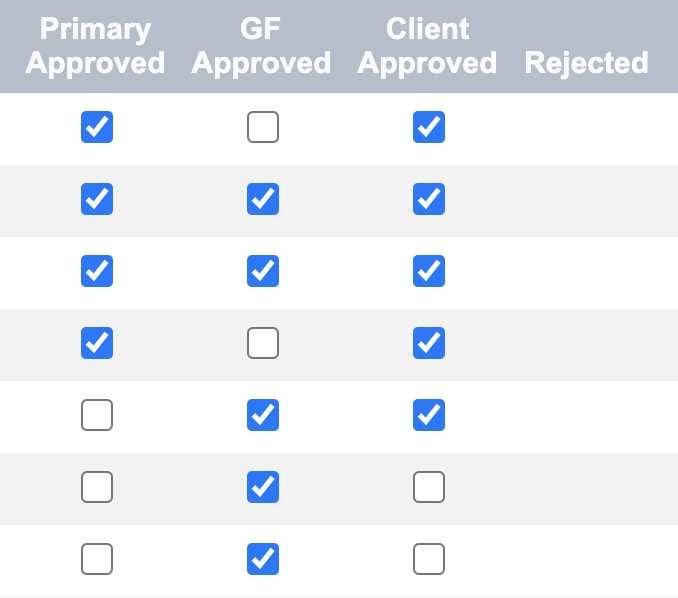Uncheck Client Approved in fifth row

429,415
